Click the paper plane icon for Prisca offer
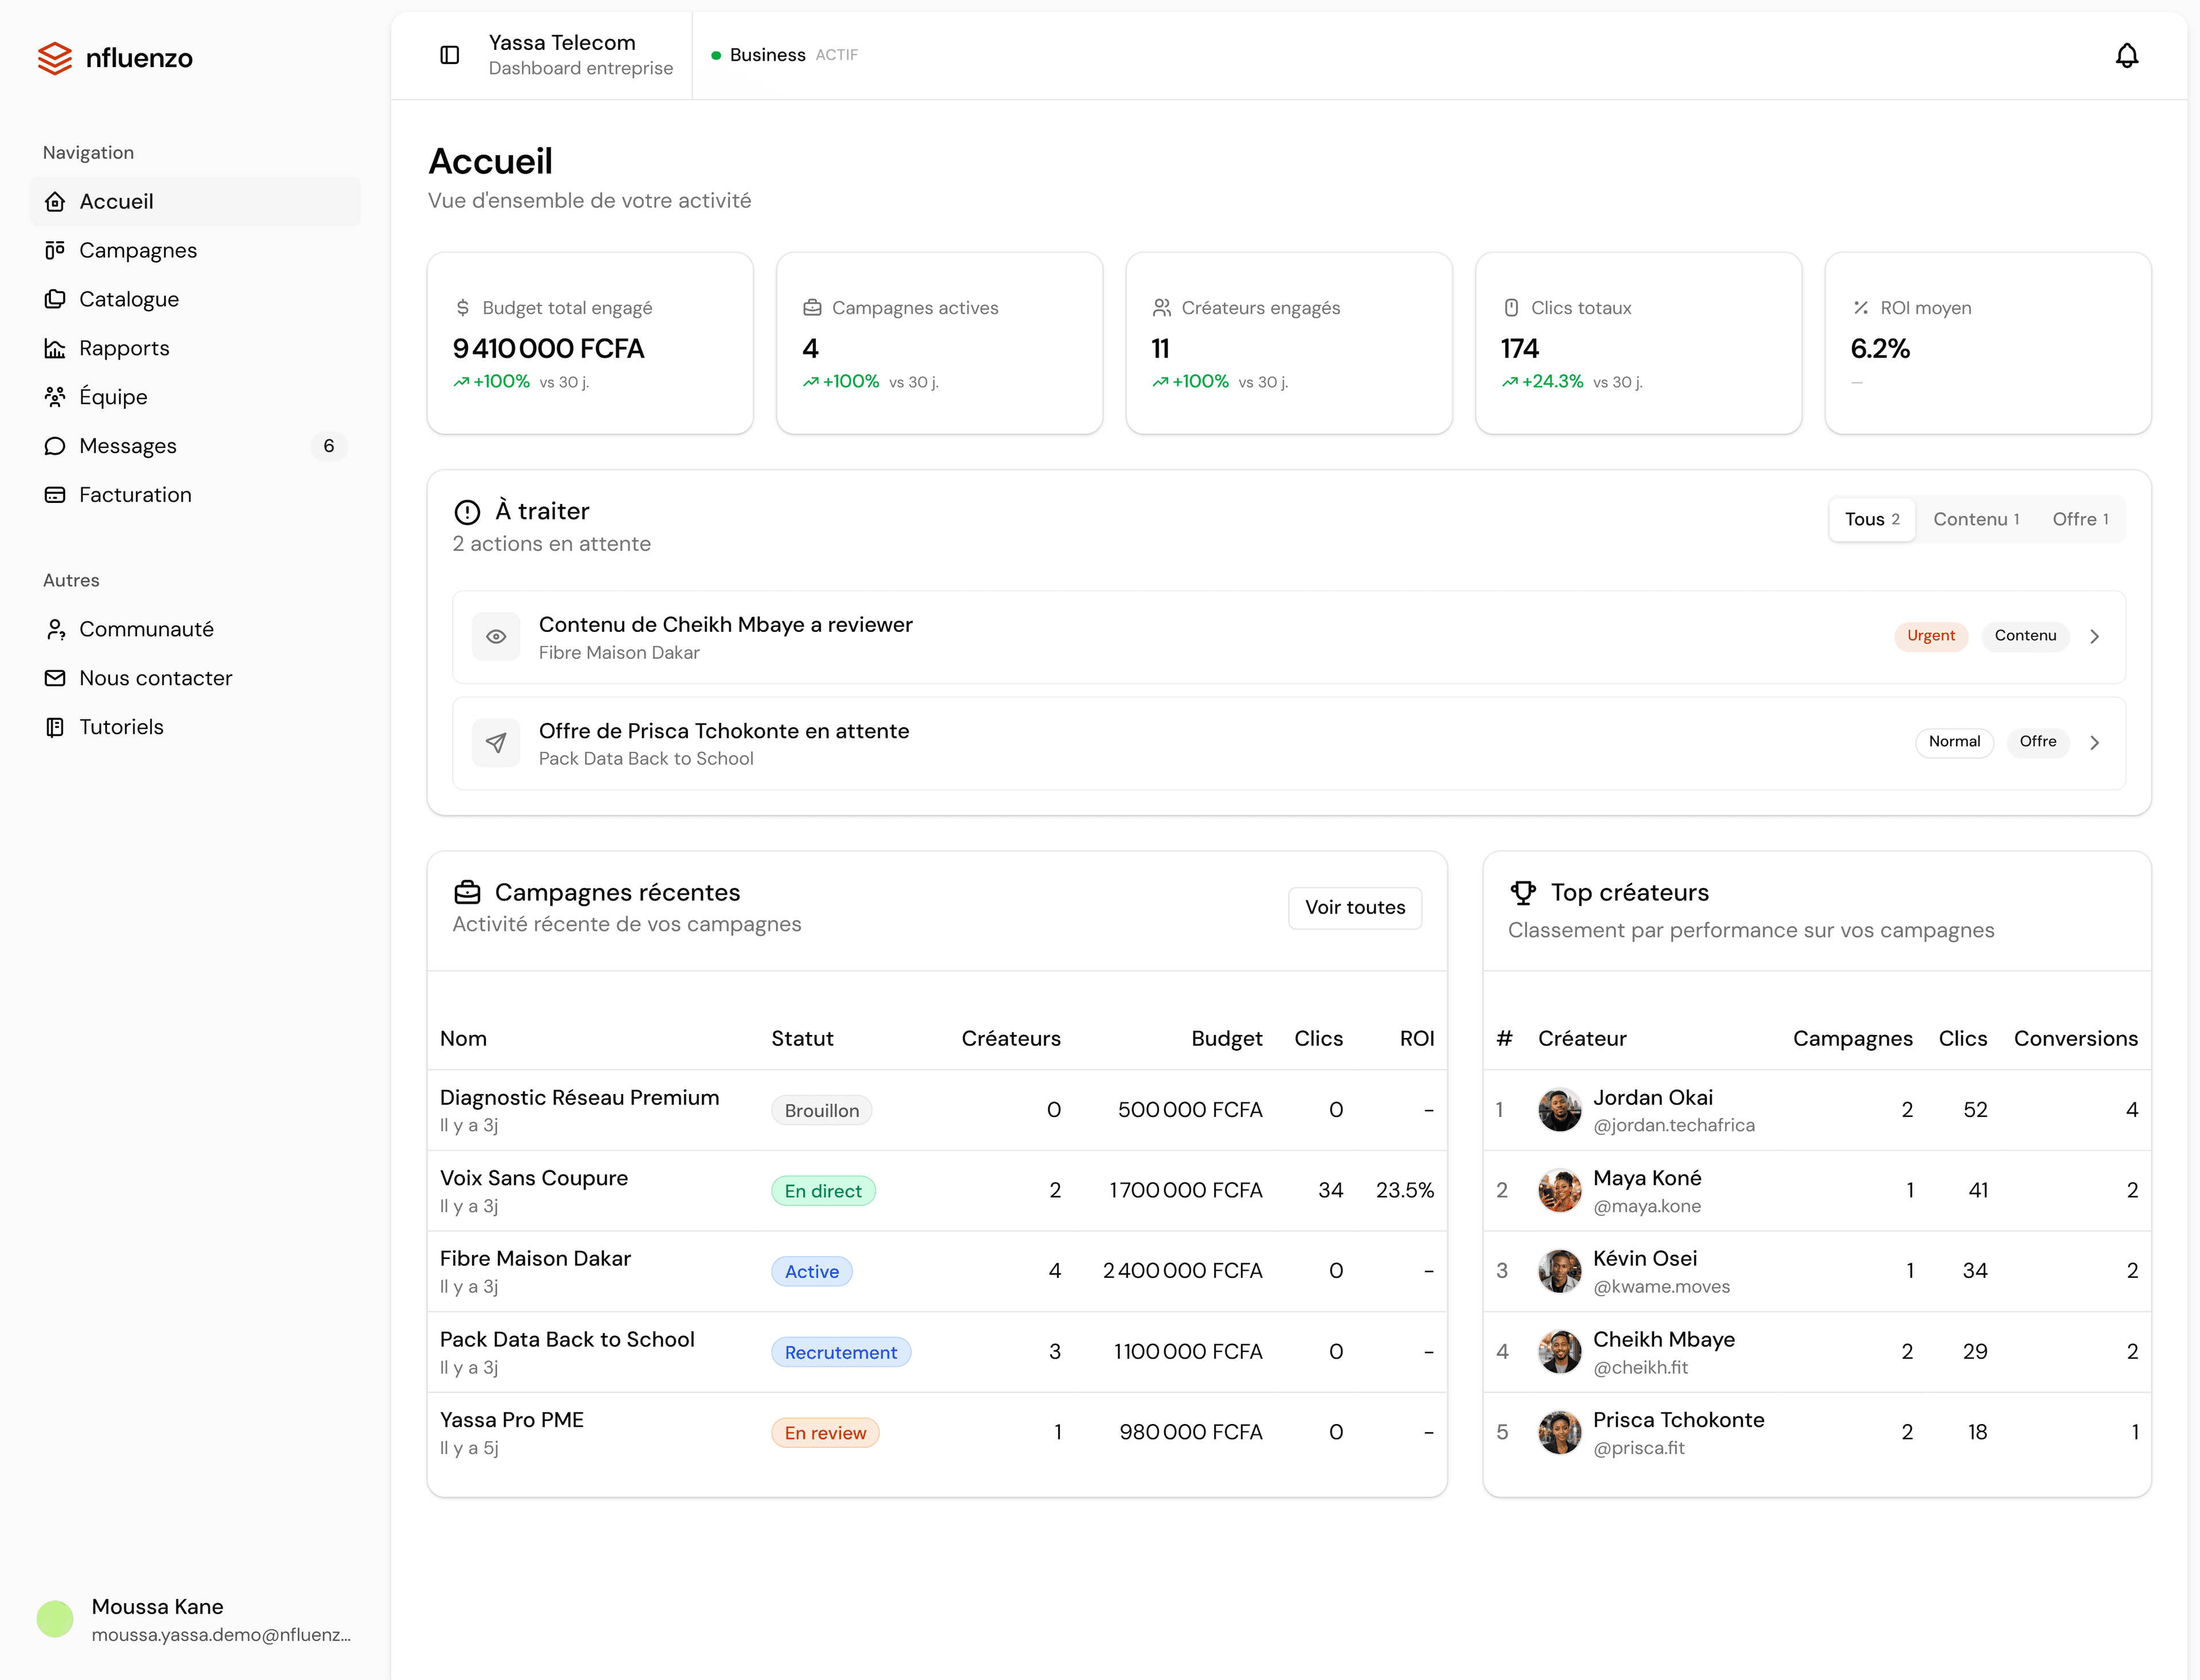Viewport: 2200px width, 1680px height. pyautogui.click(x=496, y=743)
